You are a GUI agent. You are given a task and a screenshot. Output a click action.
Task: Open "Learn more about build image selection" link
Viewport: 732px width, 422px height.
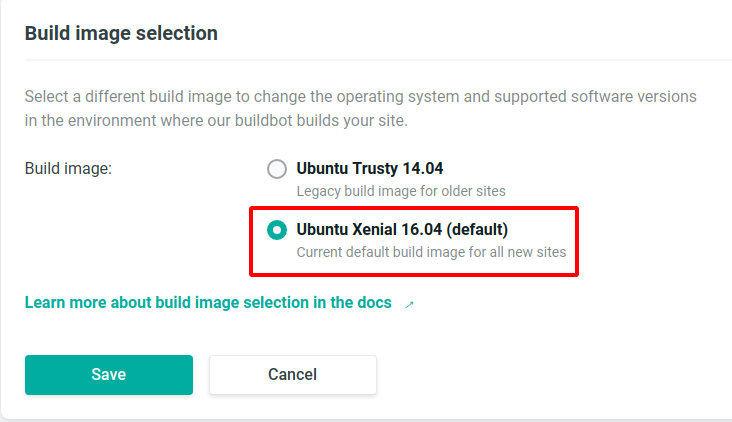pyautogui.click(x=208, y=302)
